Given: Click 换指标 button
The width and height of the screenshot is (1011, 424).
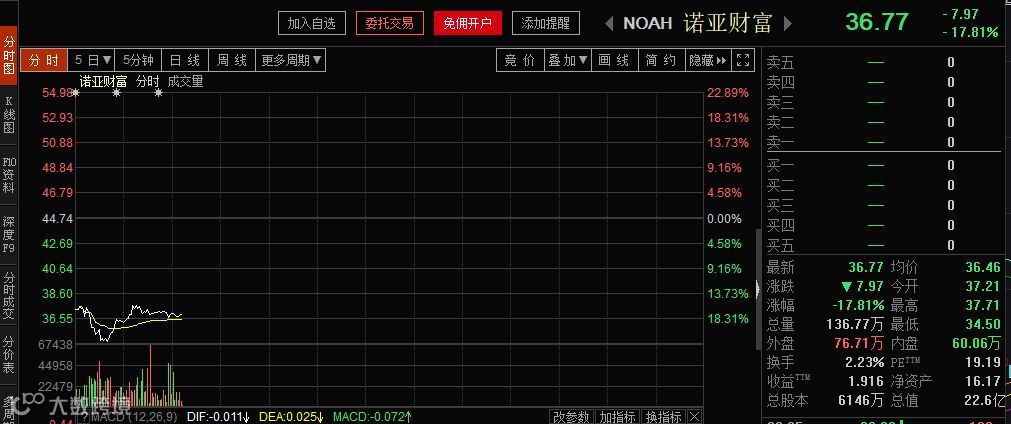Looking at the screenshot, I should (663, 417).
